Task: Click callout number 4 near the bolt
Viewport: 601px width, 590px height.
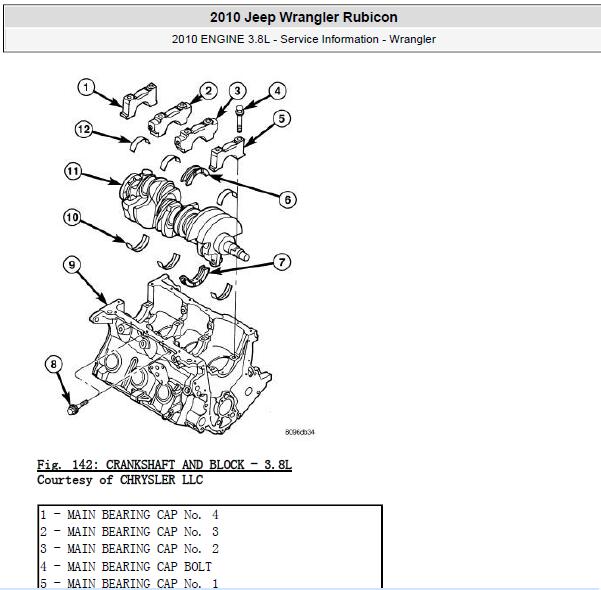Action: point(278,91)
